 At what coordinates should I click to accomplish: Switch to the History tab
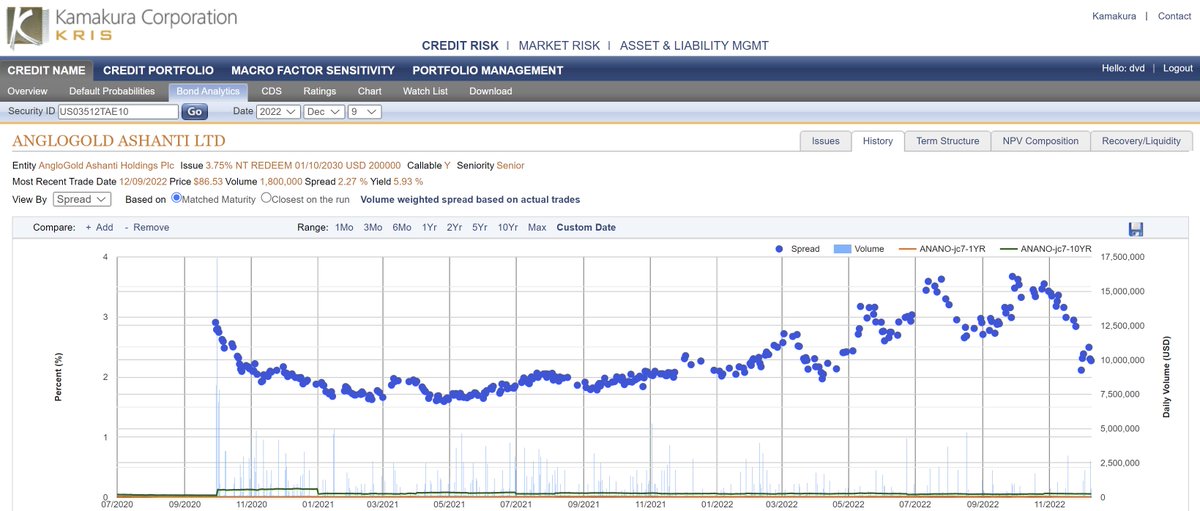coord(877,141)
